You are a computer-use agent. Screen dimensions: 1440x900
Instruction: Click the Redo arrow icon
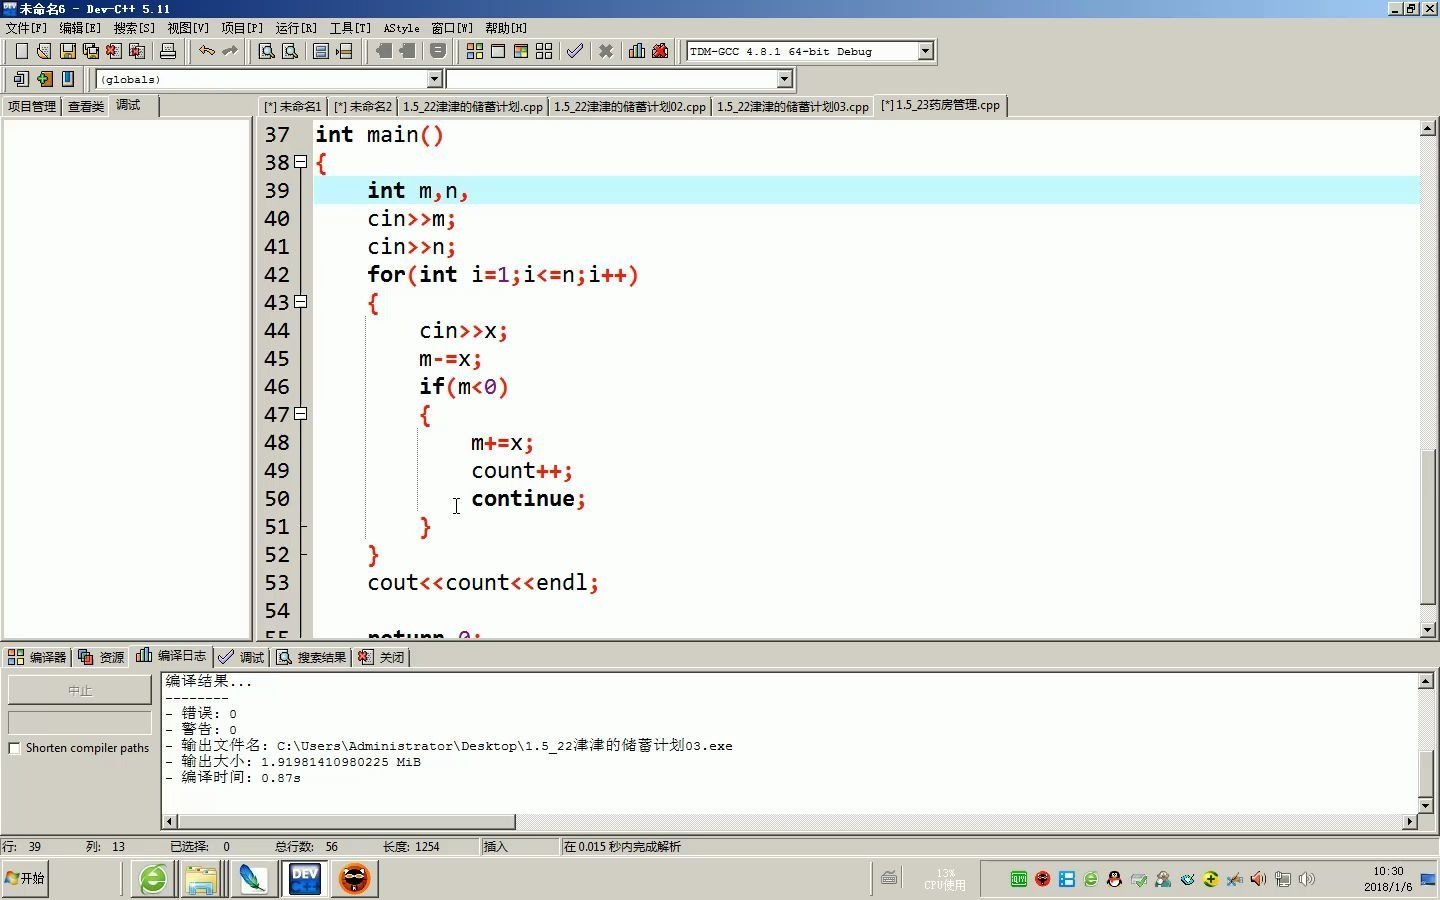(230, 51)
